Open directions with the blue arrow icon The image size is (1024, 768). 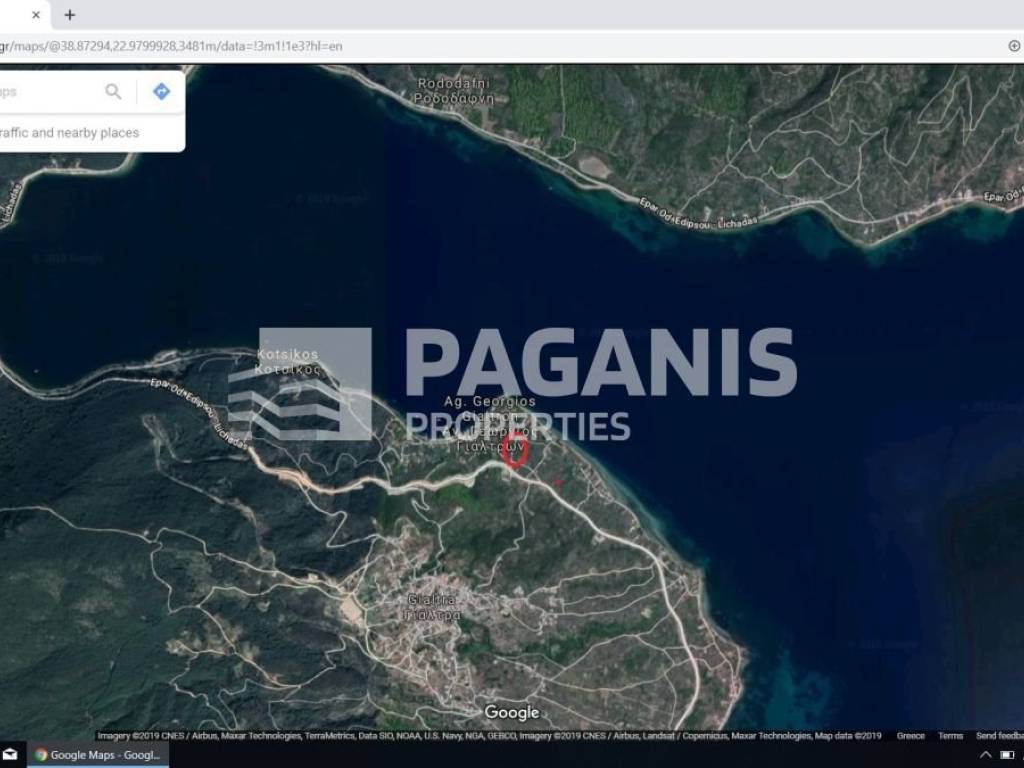[161, 92]
